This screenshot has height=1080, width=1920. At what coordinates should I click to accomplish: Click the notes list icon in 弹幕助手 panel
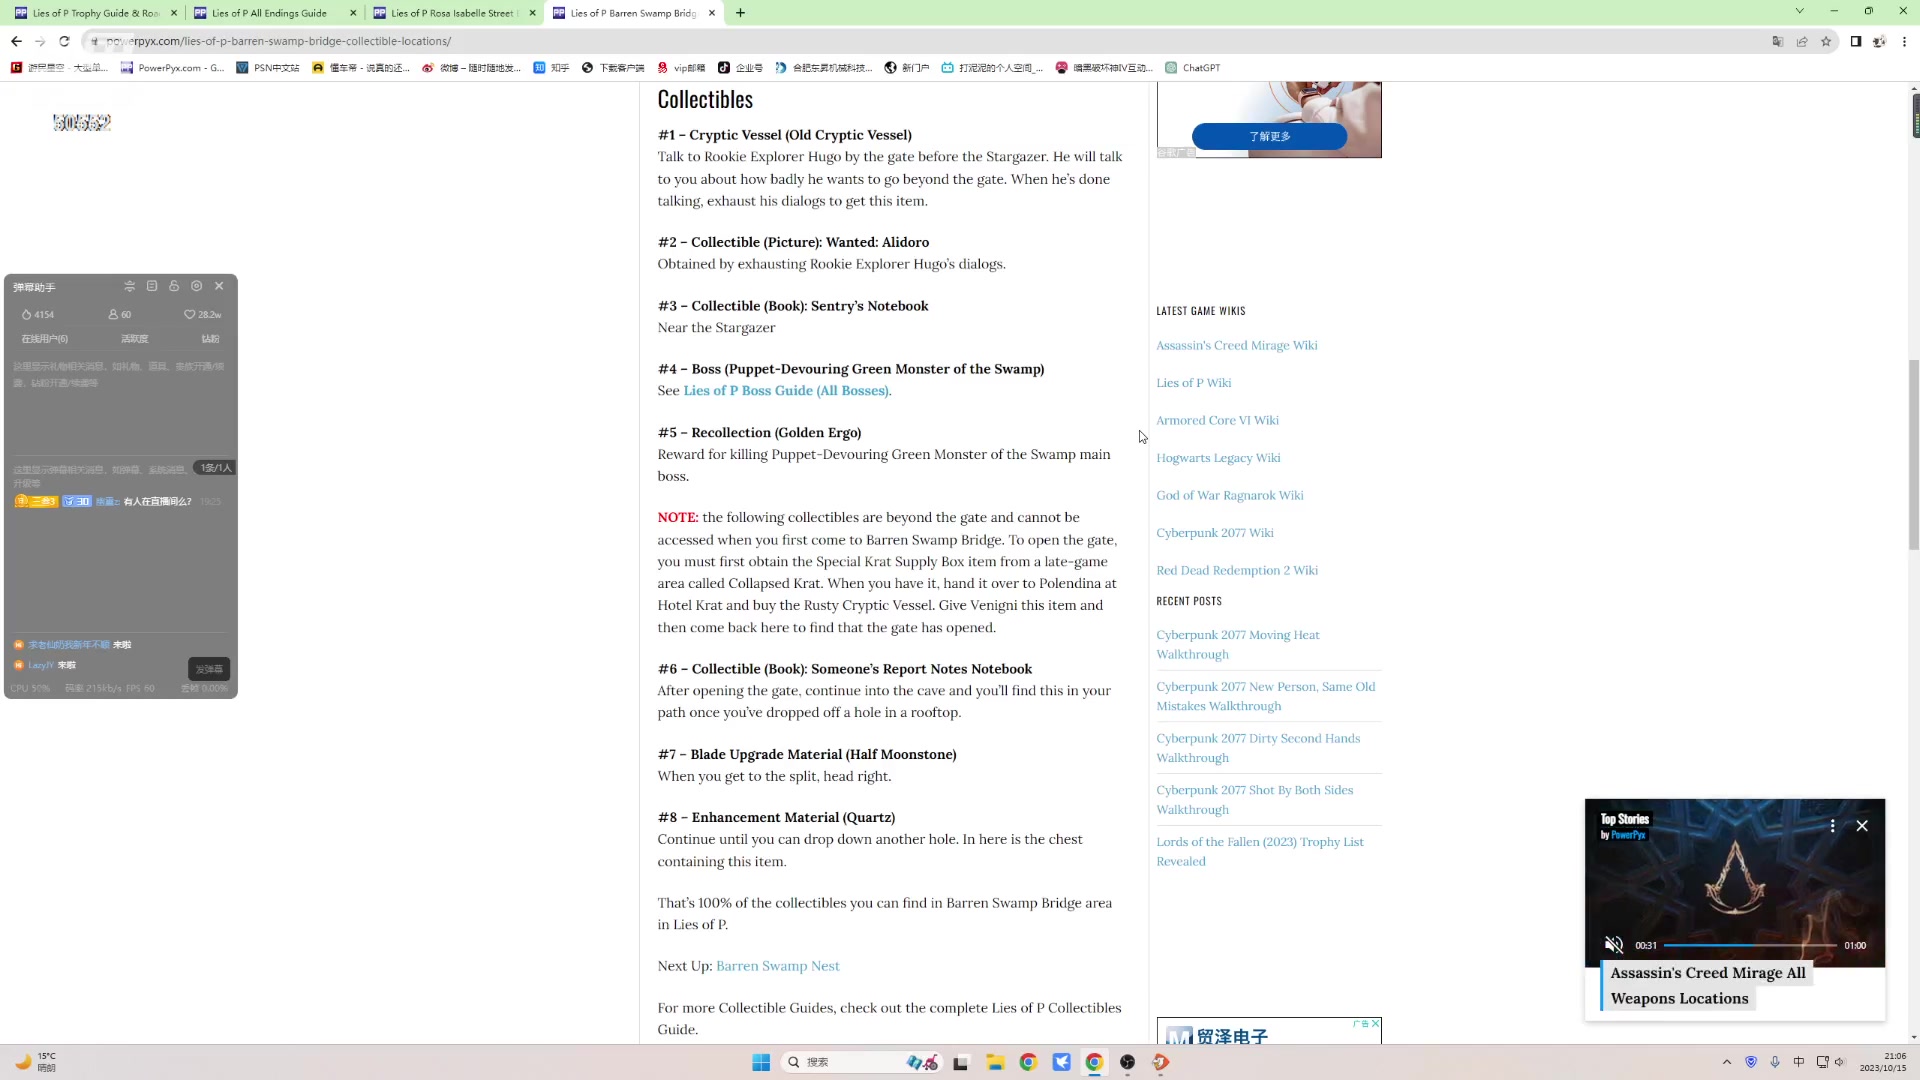click(x=152, y=286)
